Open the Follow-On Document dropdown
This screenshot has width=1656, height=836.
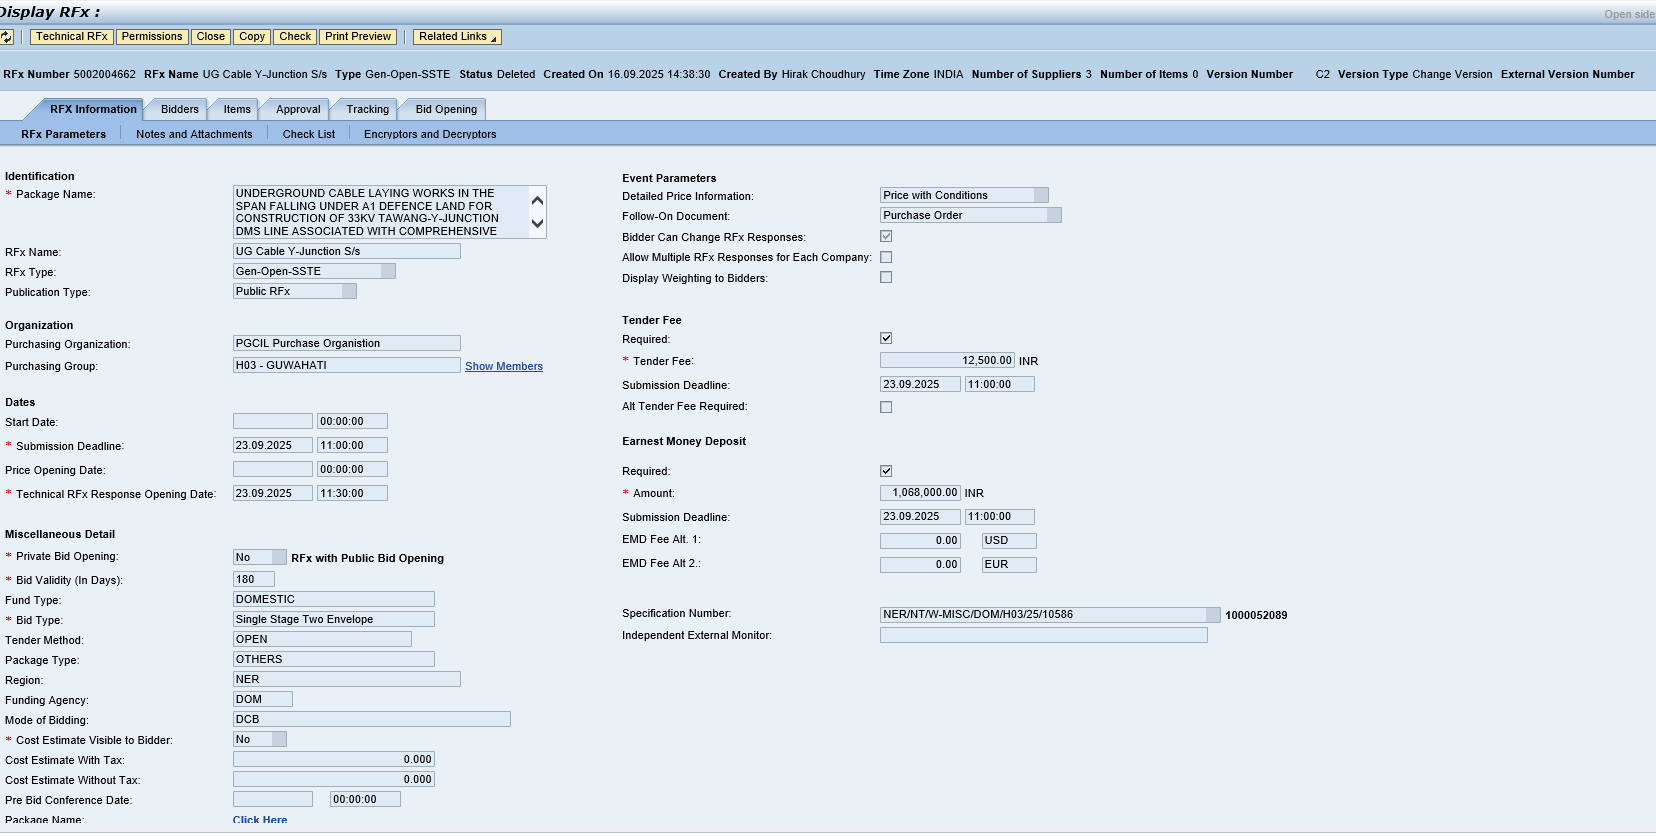1053,216
